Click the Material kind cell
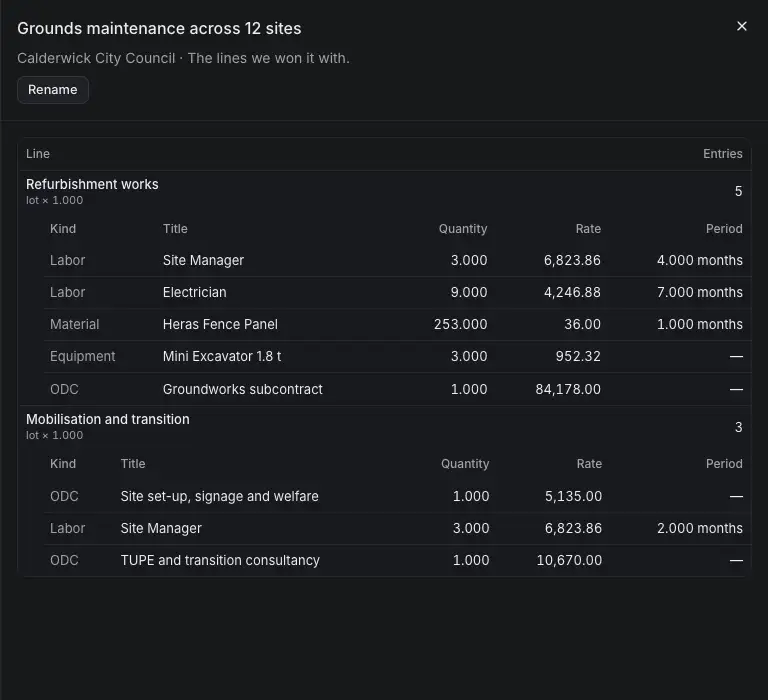The height and width of the screenshot is (700, 768). pos(74,324)
